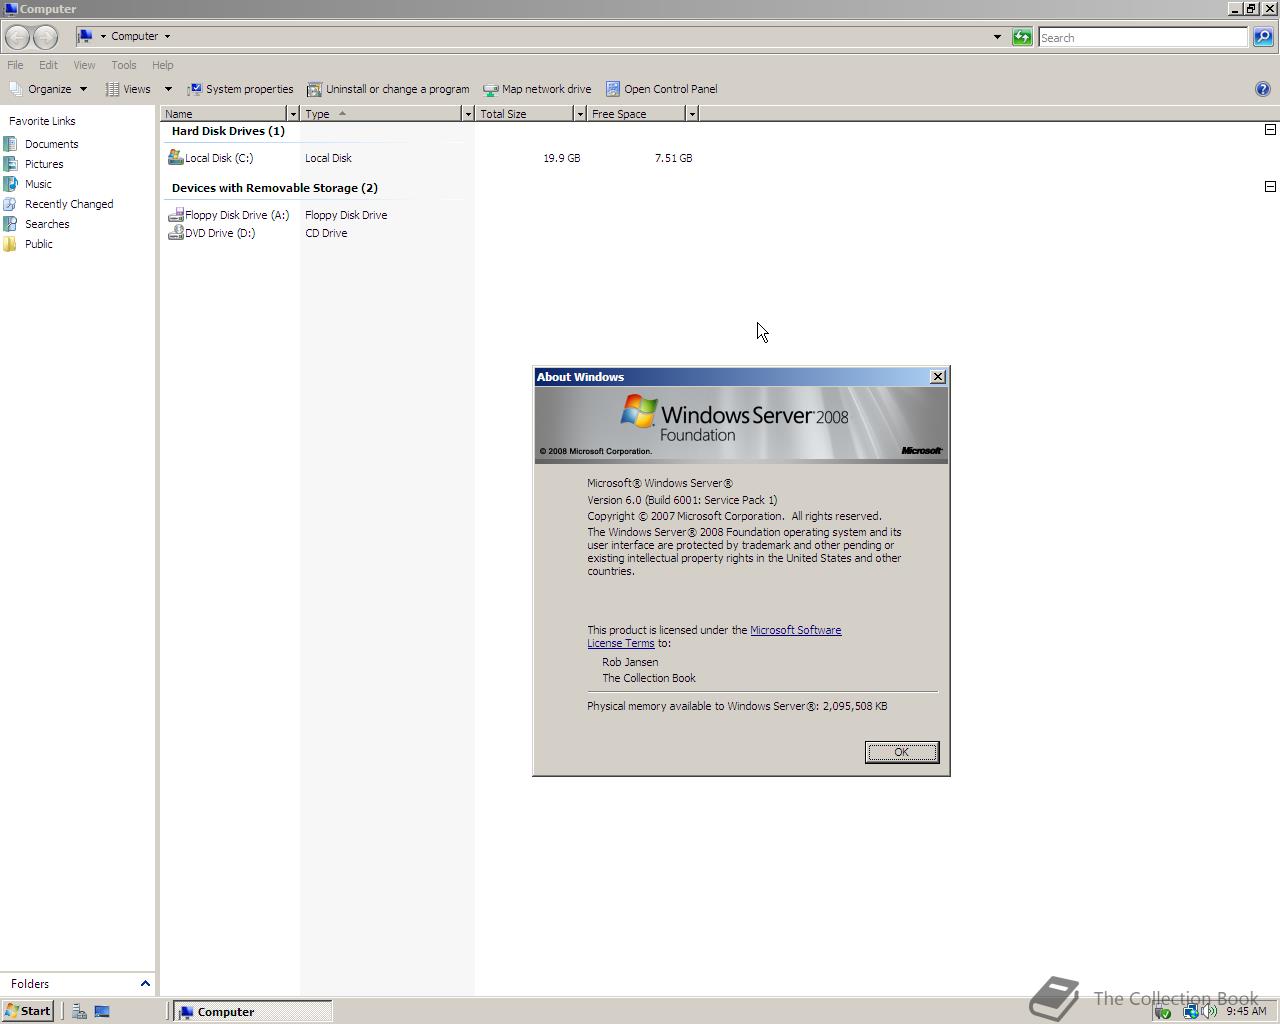
Task: Go forward using the Forward arrow button
Action: click(45, 37)
